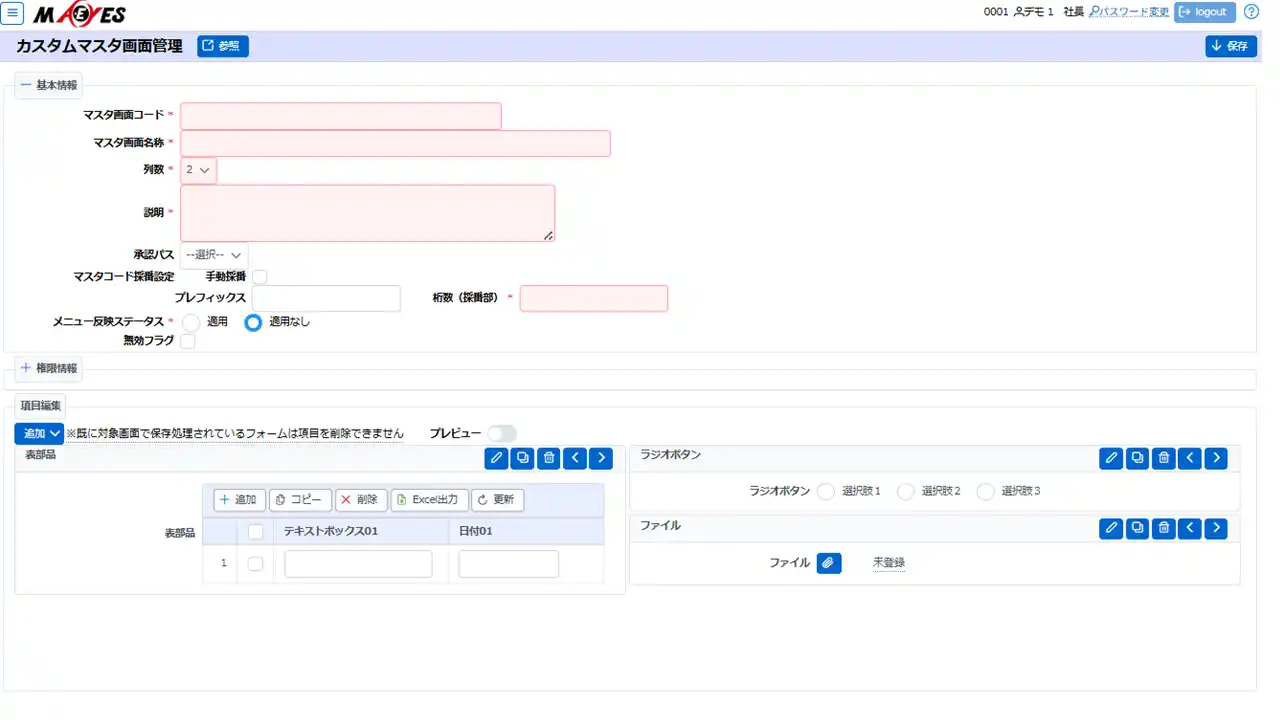Image resolution: width=1280 pixels, height=720 pixels.
Task: Expand the 権限情報 section
Action: (48, 368)
